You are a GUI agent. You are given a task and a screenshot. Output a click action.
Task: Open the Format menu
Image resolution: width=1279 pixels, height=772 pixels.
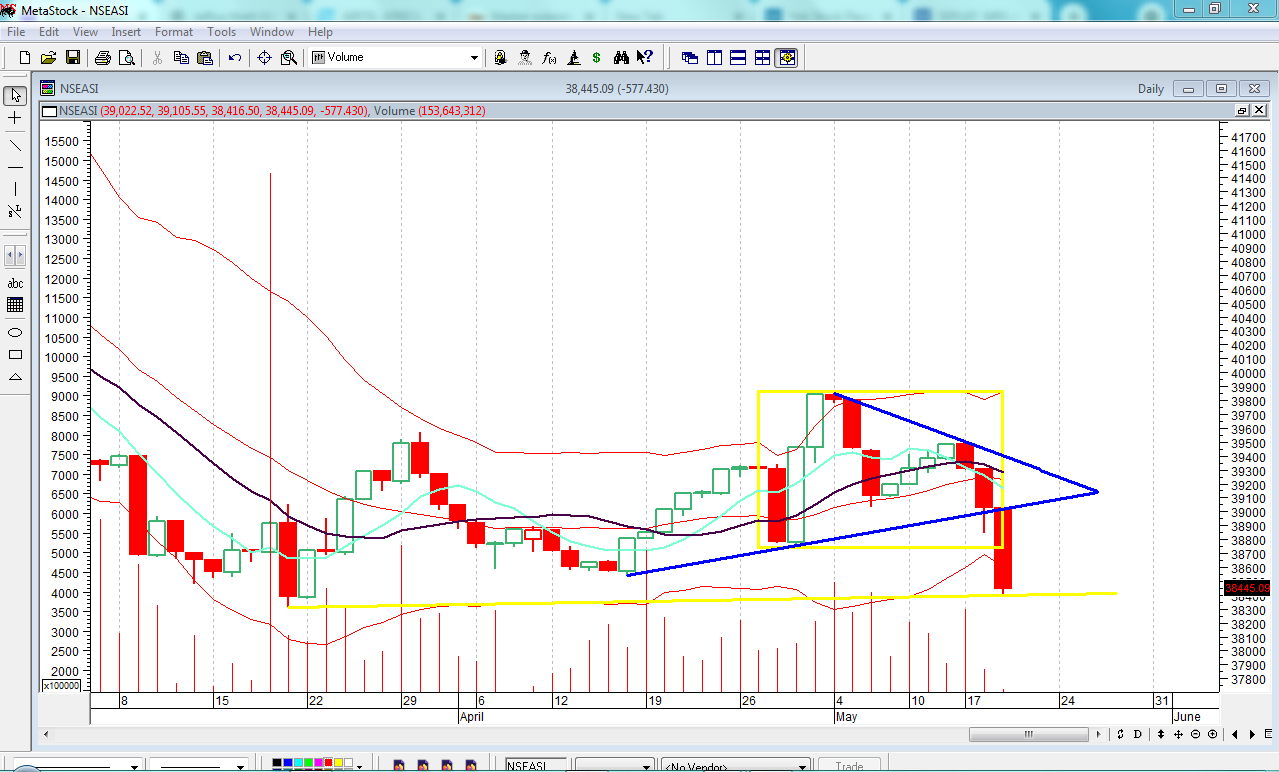coord(174,32)
